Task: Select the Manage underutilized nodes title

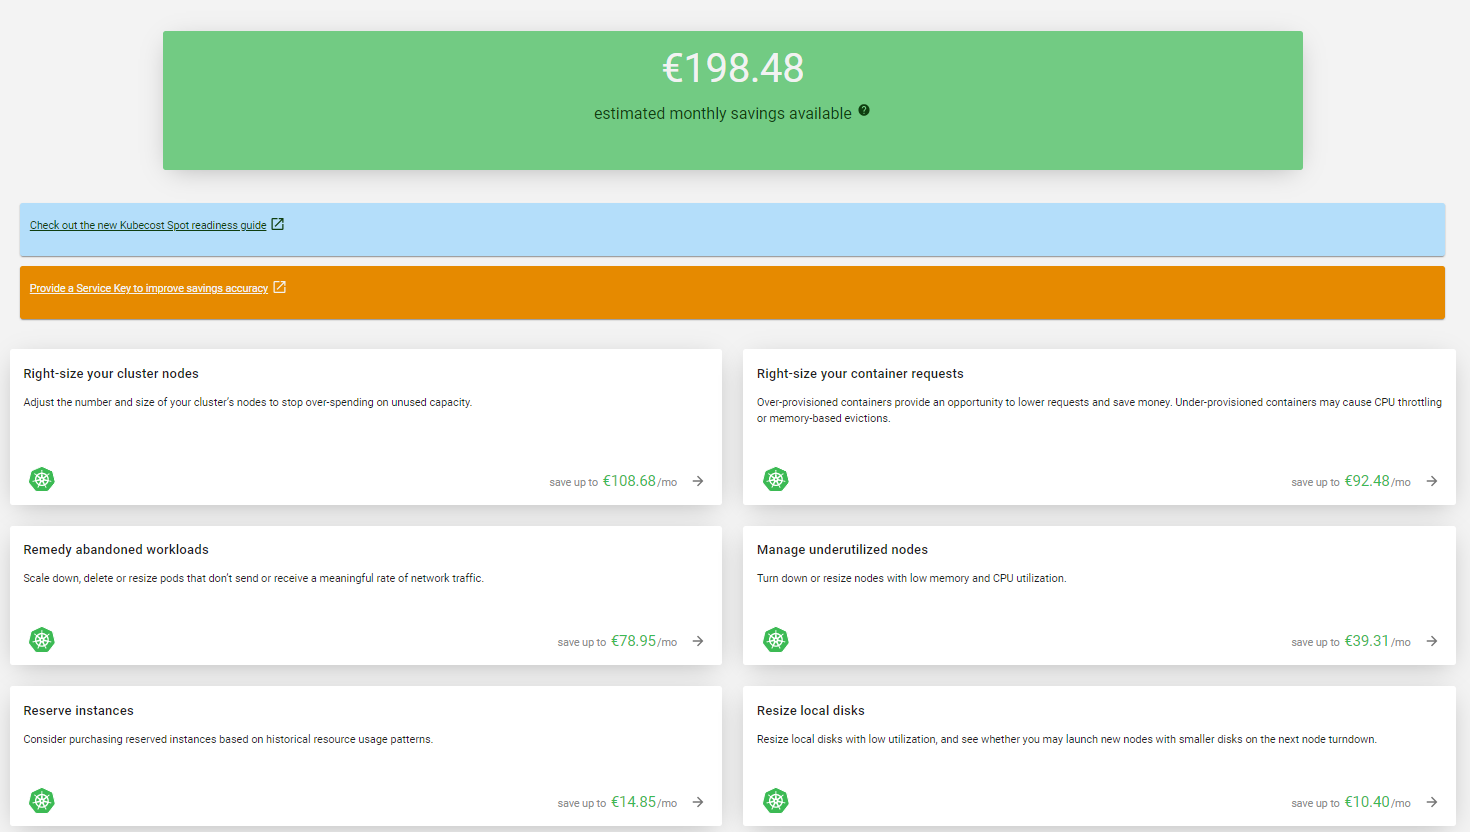Action: coord(842,550)
